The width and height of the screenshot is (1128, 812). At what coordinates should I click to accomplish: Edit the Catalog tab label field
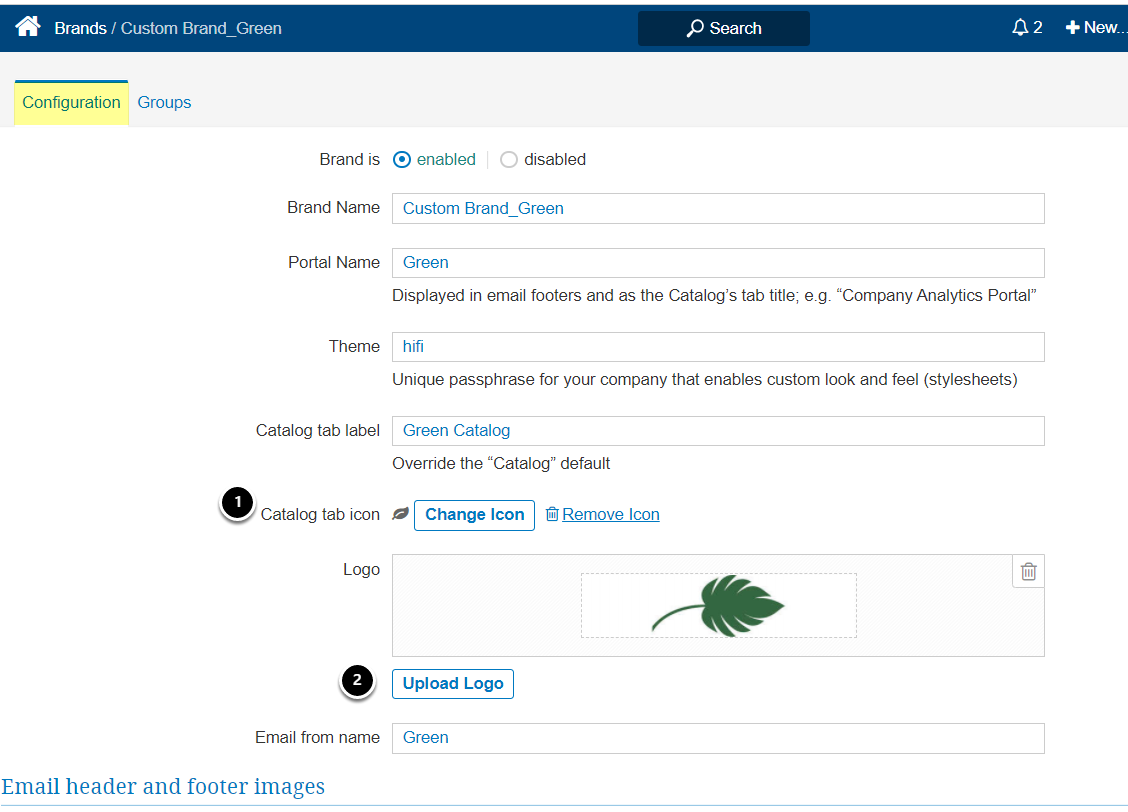[718, 431]
